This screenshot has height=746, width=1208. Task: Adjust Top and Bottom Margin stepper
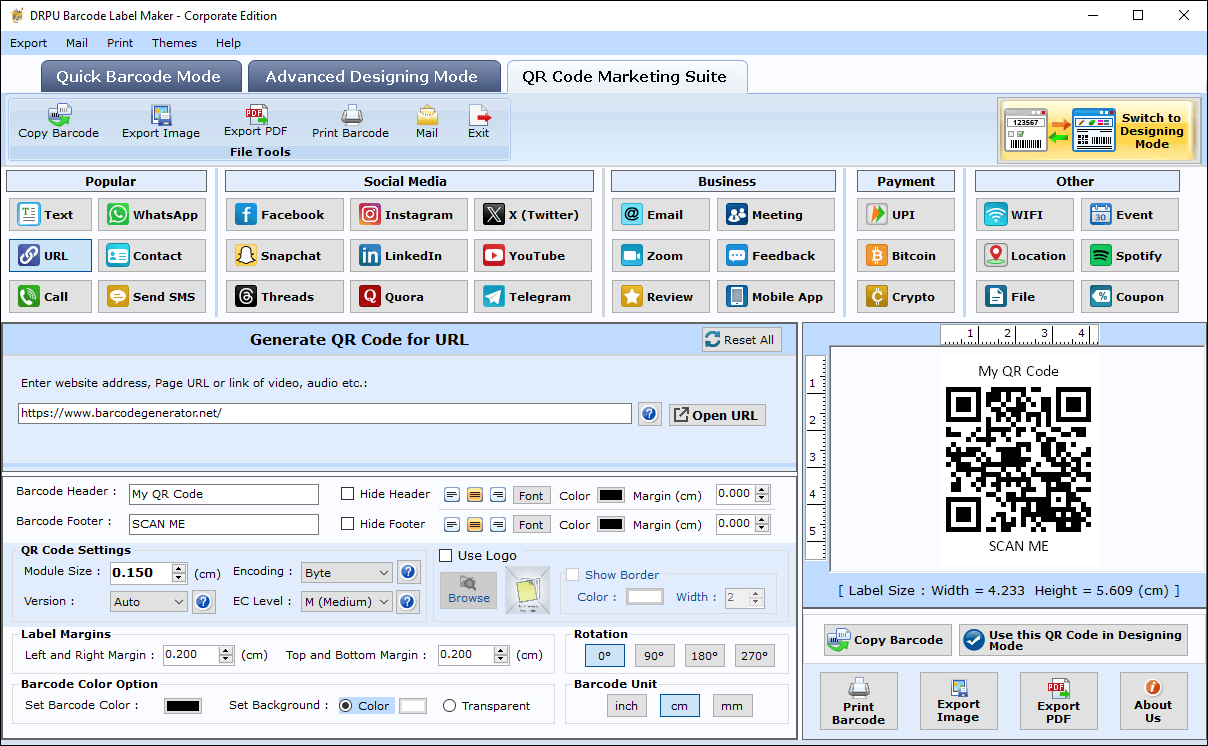tap(501, 656)
